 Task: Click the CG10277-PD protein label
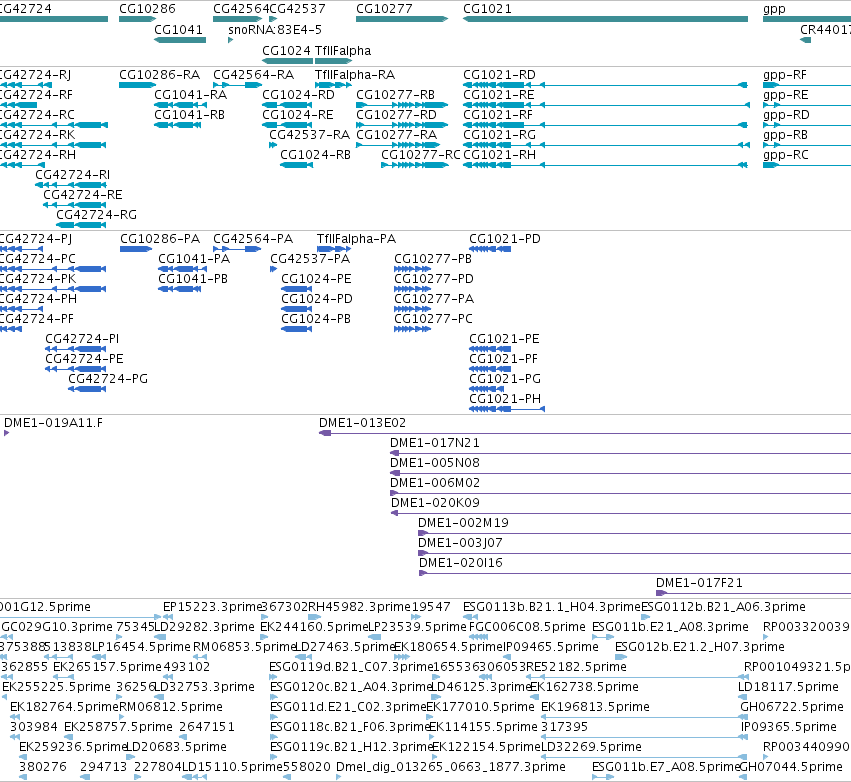click(434, 279)
